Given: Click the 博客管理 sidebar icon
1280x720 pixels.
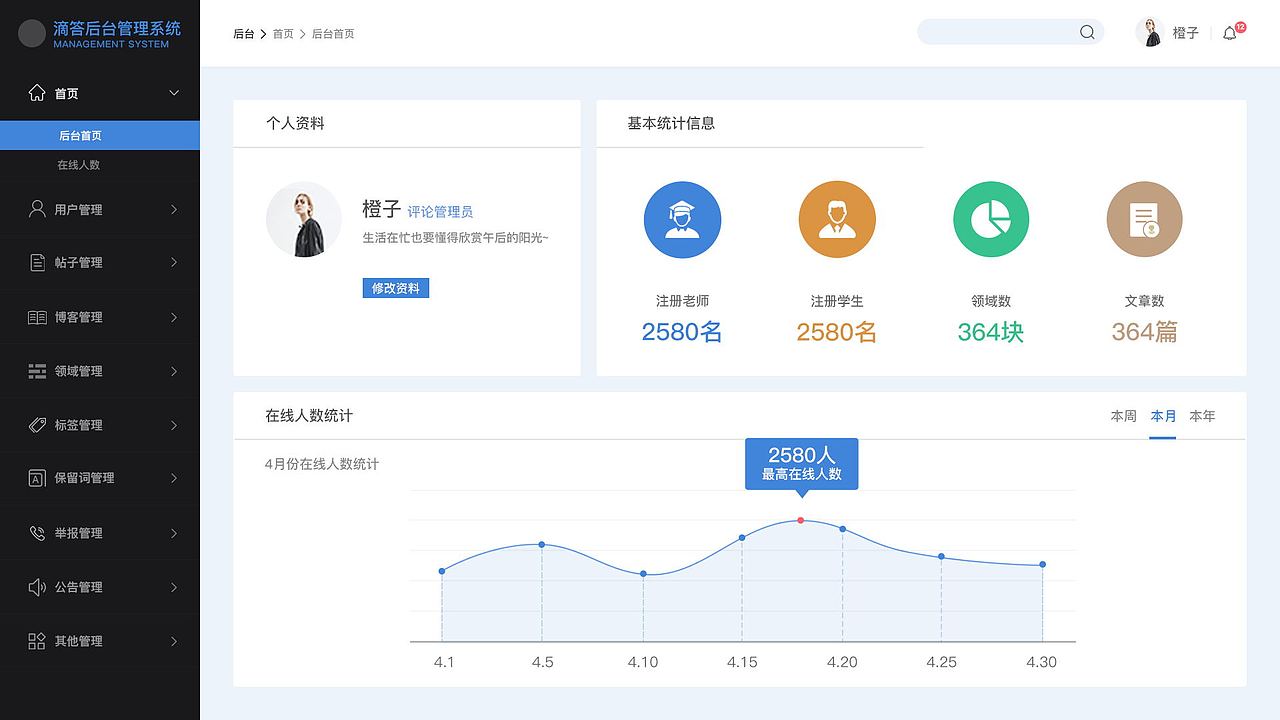Looking at the screenshot, I should click(x=36, y=317).
